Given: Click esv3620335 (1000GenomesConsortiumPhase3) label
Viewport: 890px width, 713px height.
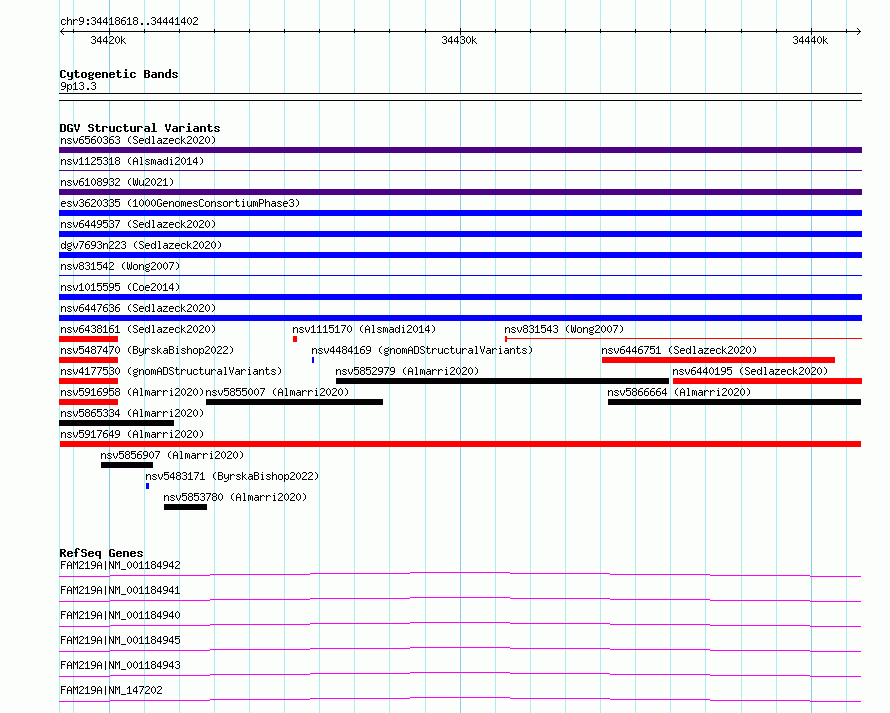Looking at the screenshot, I should 180,203.
